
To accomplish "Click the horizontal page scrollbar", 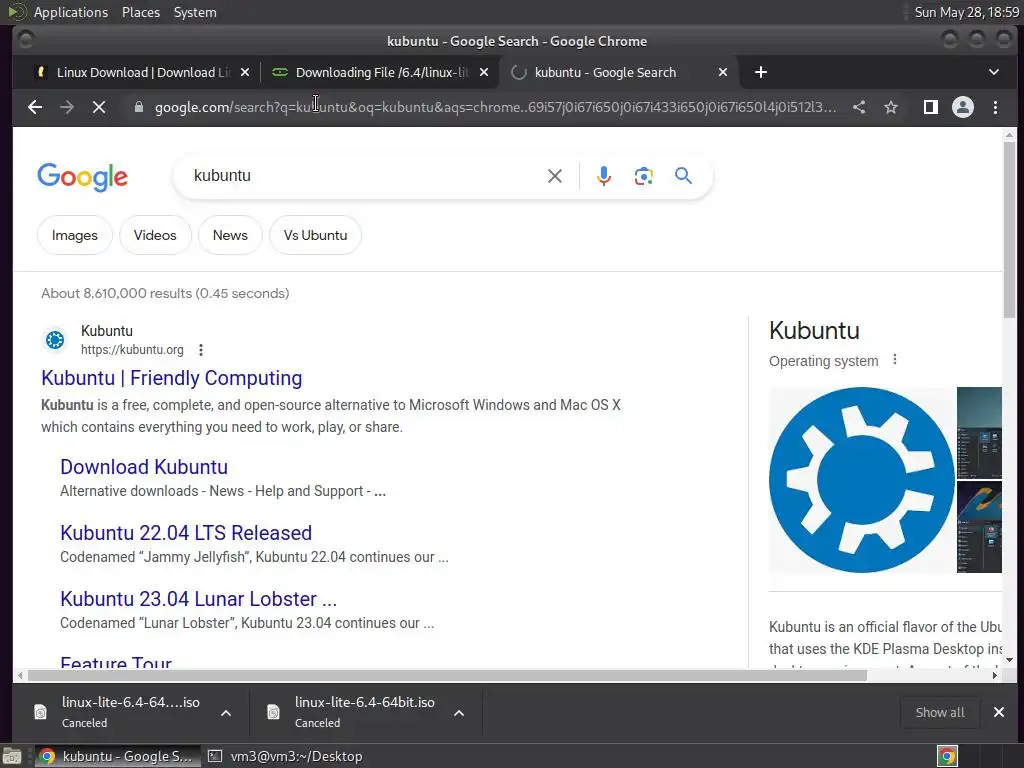I will pos(447,675).
